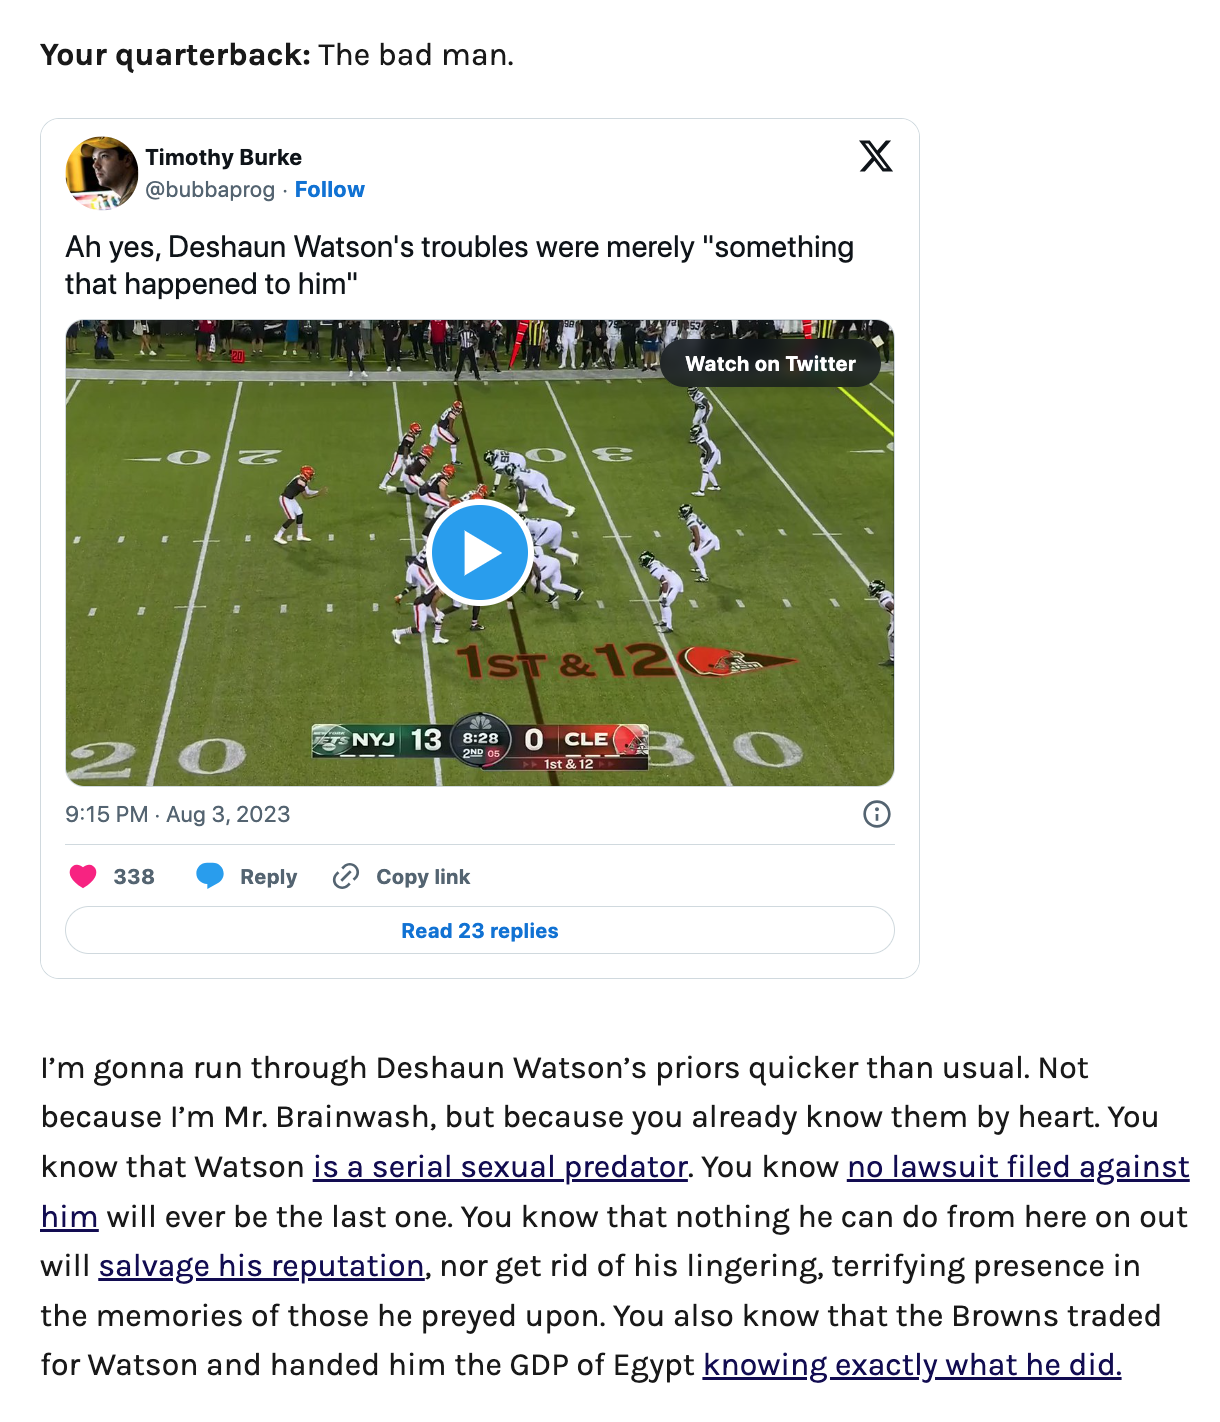Click the Reply text label
1220x1422 pixels.
pyautogui.click(x=269, y=877)
